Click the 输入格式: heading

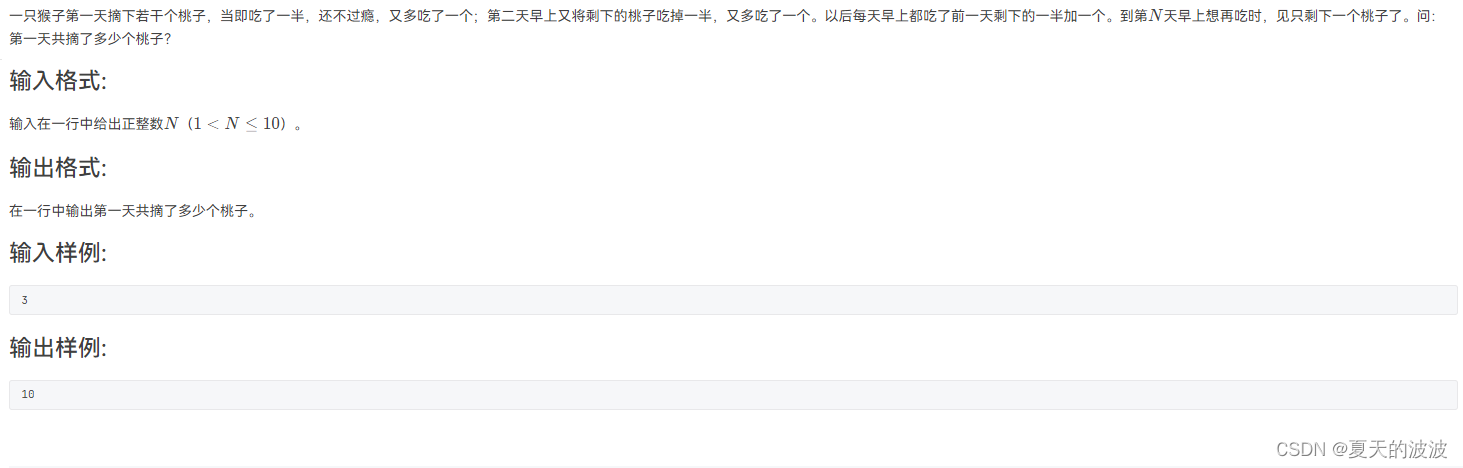click(x=58, y=82)
